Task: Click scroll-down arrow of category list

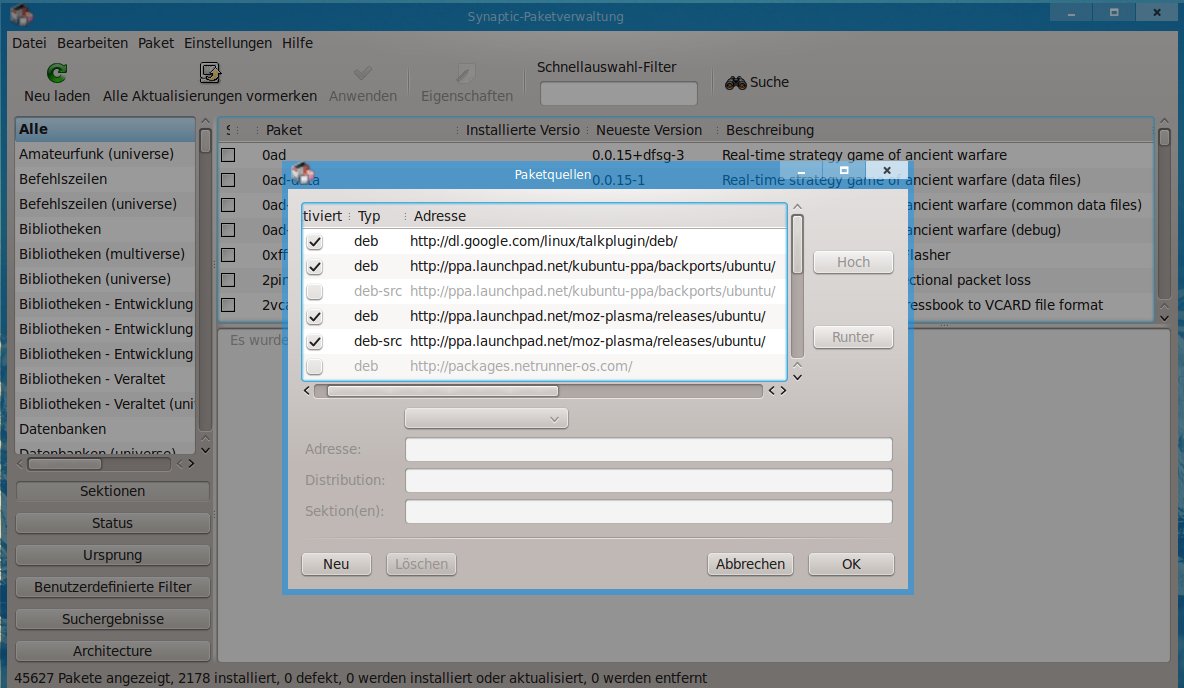Action: click(x=205, y=450)
